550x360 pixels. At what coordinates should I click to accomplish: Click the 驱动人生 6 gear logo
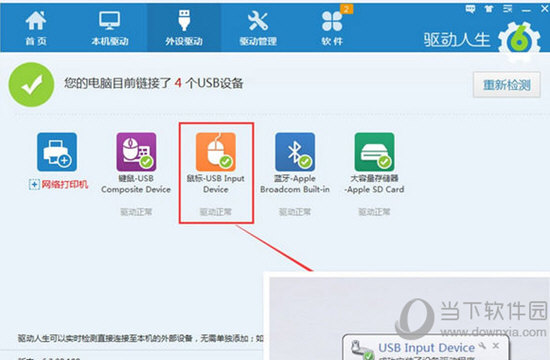(519, 42)
